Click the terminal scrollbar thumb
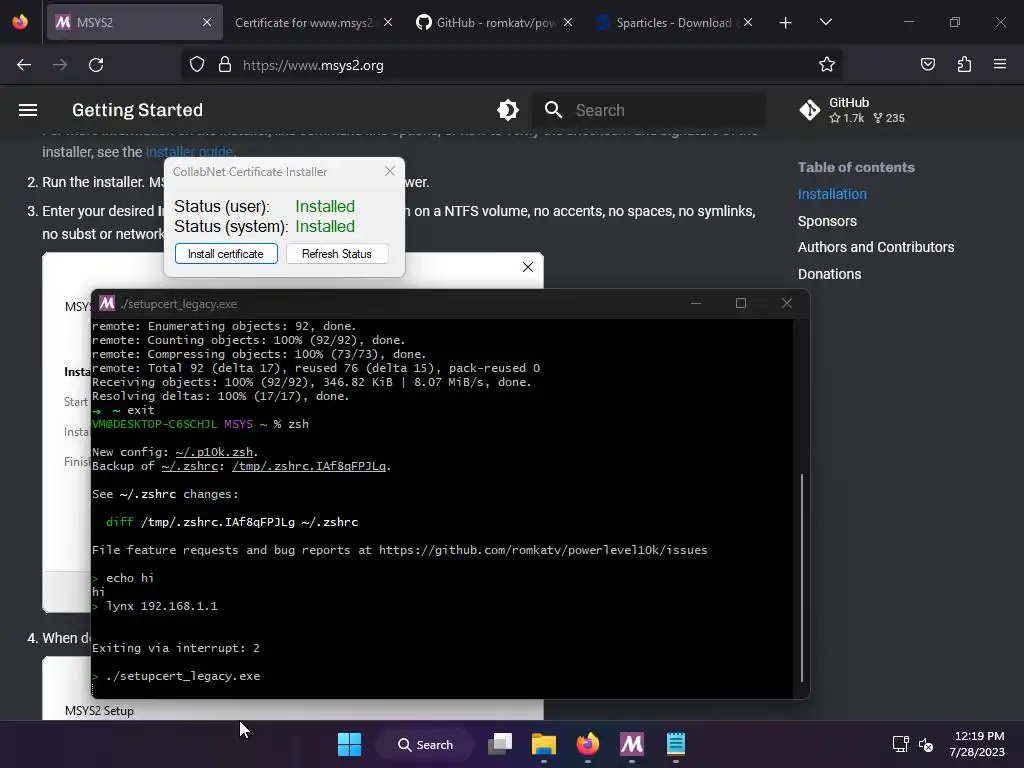This screenshot has height=768, width=1024. click(x=801, y=578)
